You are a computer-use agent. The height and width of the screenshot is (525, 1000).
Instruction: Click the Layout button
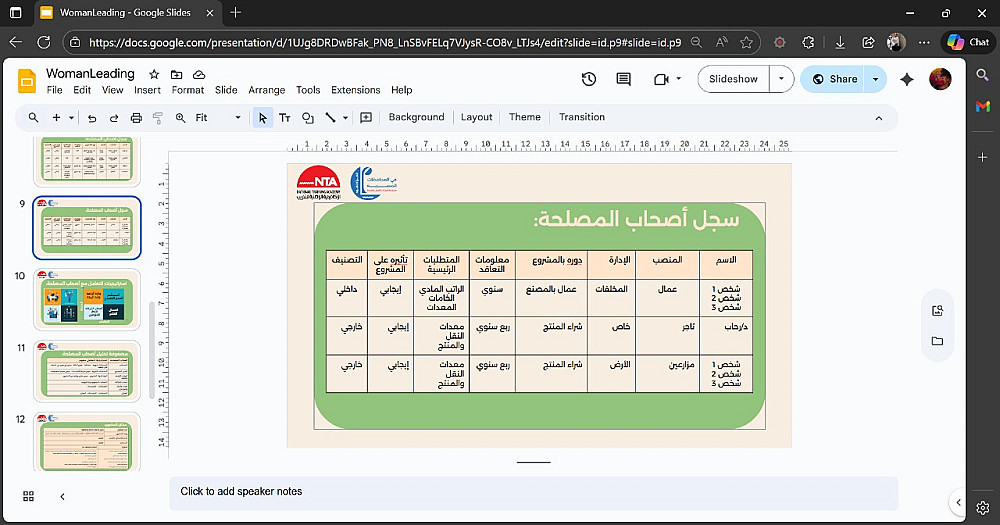[x=476, y=117]
